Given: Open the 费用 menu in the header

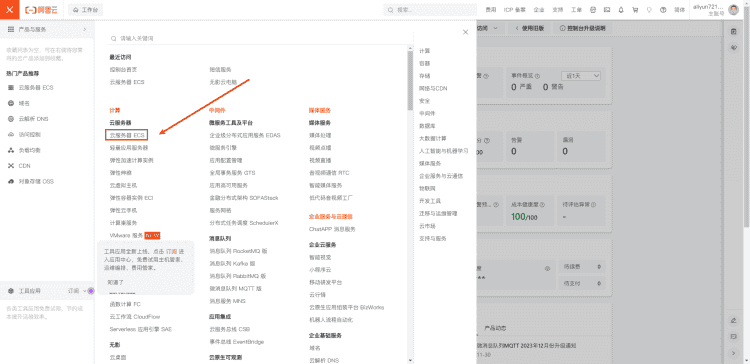Looking at the screenshot, I should 491,10.
